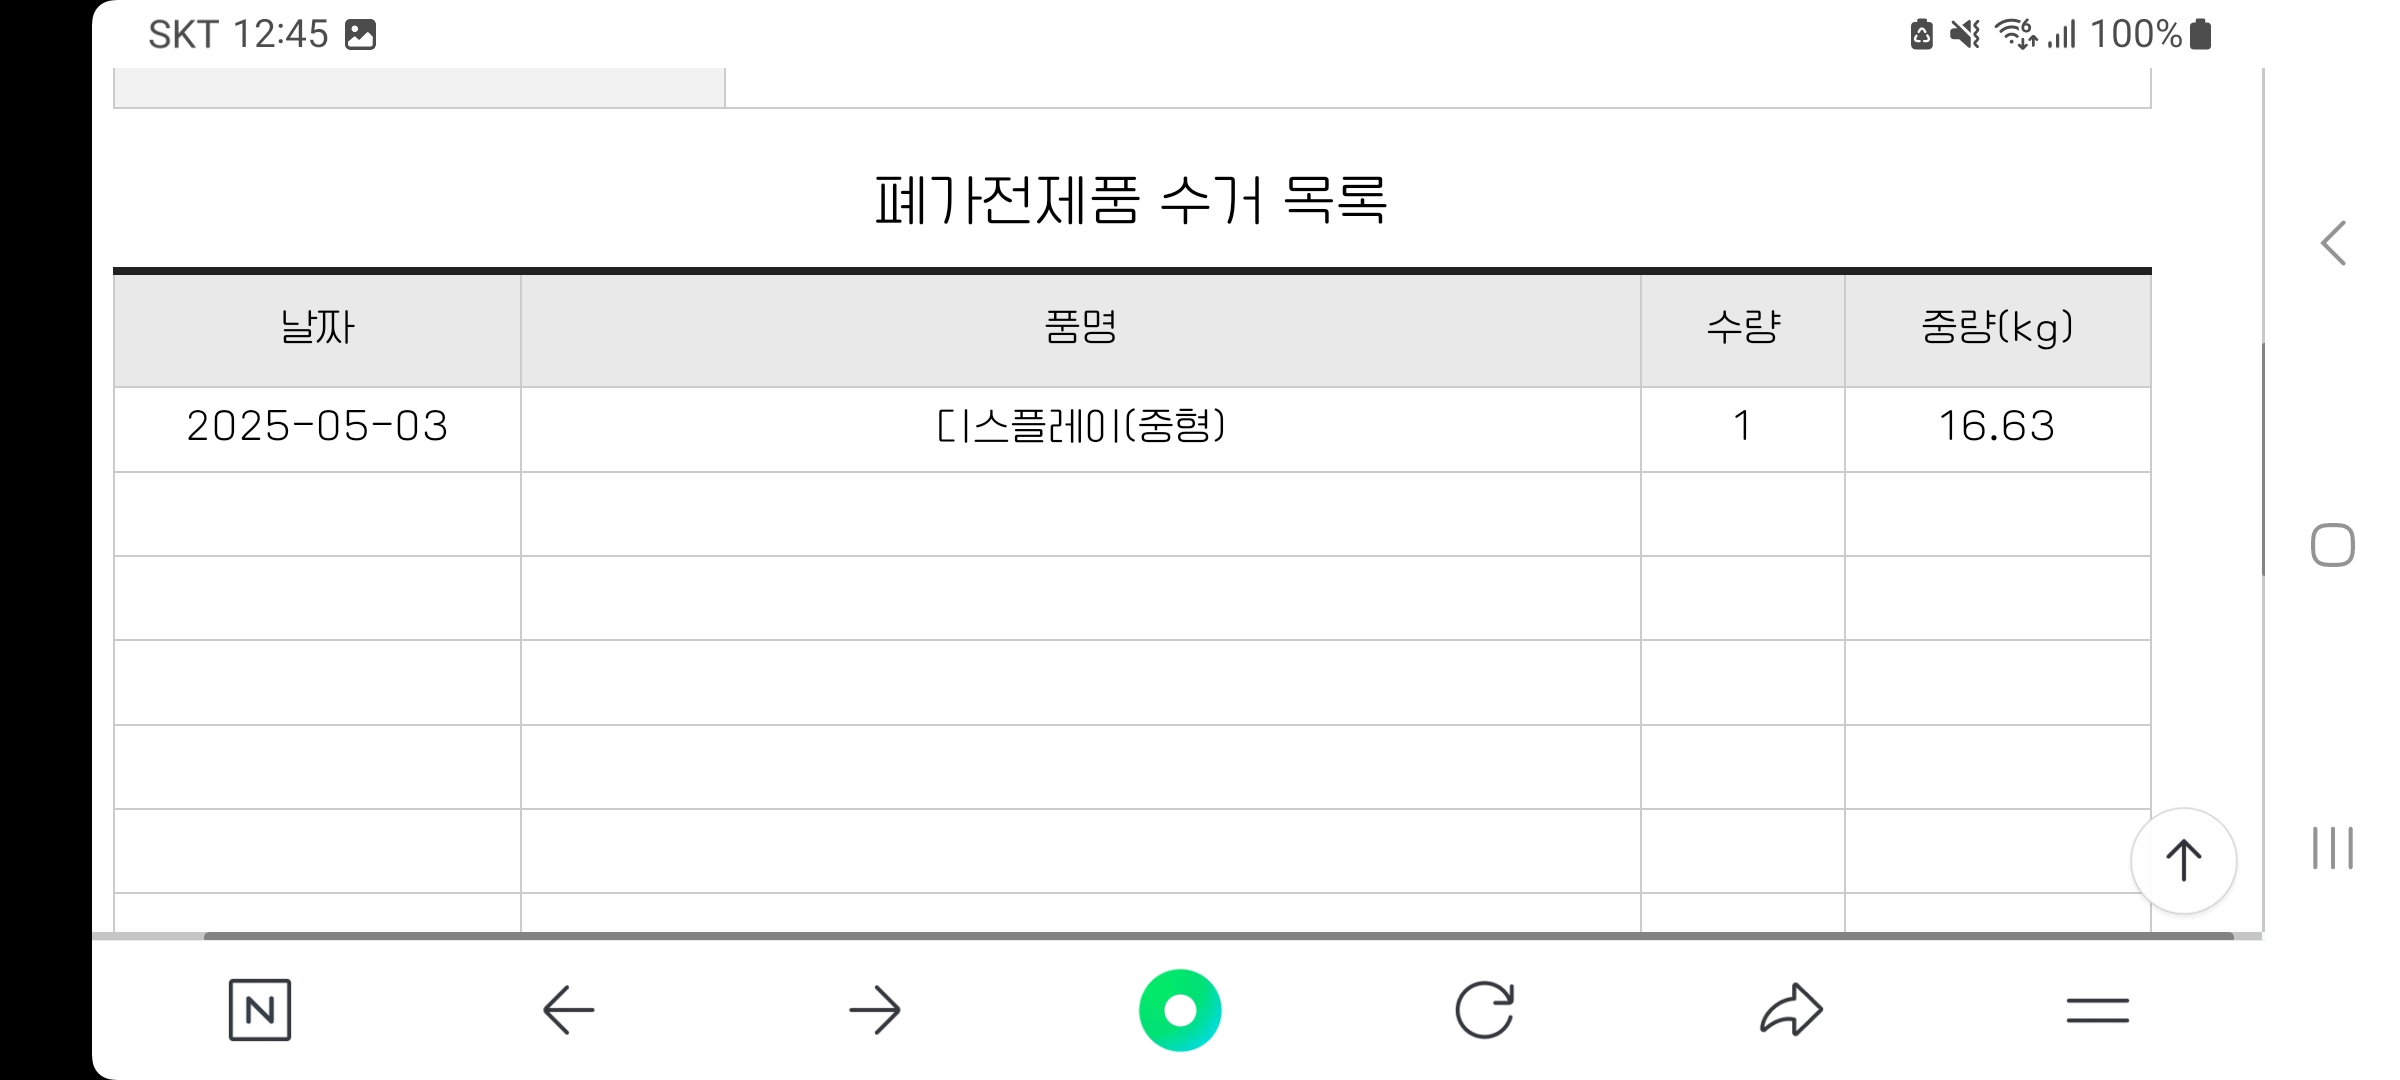This screenshot has height=1080, width=2400.
Task: Tap the picture notification icon in status bar
Action: (x=361, y=35)
